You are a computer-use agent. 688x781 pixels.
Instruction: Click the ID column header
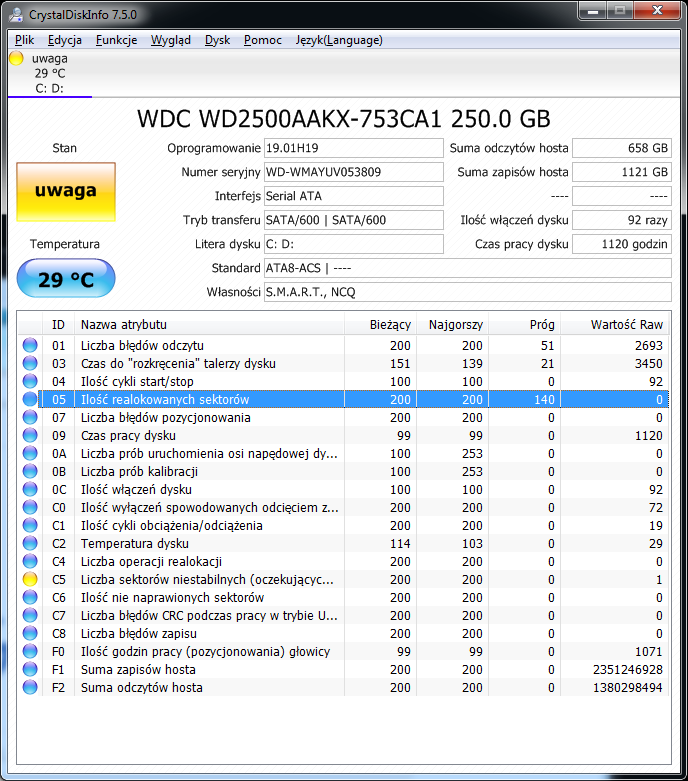[x=58, y=325]
